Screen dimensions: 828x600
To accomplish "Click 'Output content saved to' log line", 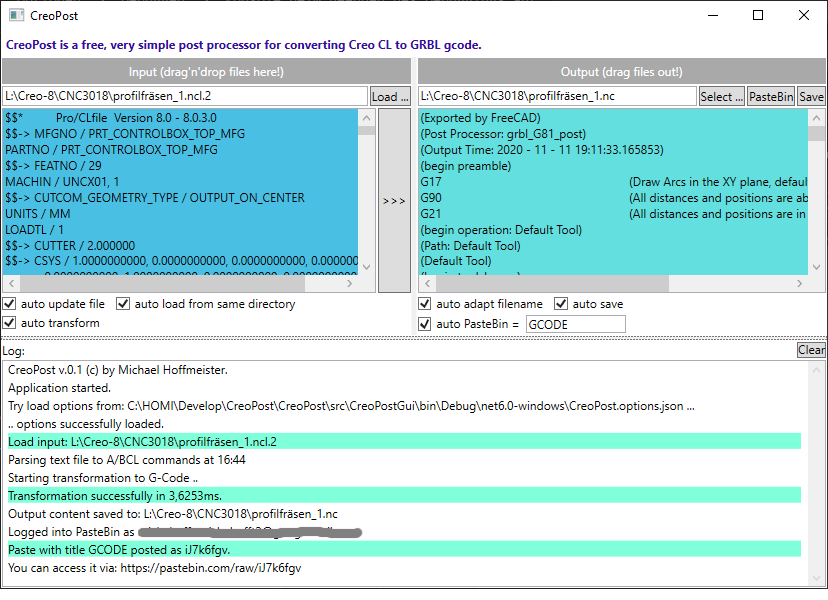I will point(173,514).
